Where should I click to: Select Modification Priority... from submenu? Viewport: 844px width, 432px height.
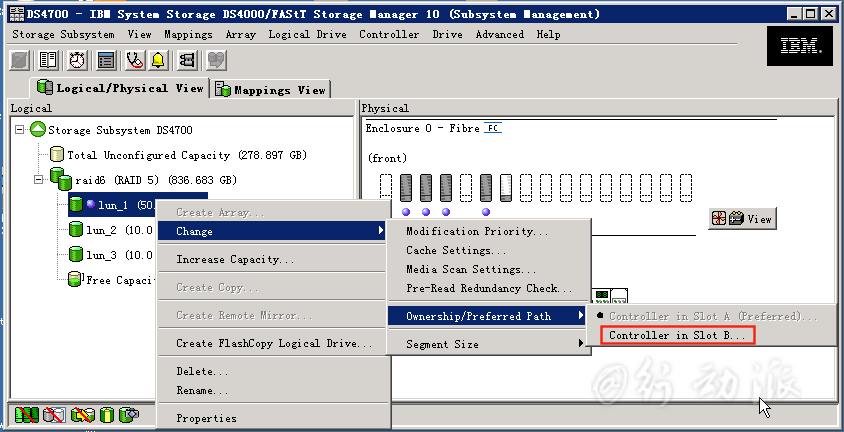tap(489, 231)
